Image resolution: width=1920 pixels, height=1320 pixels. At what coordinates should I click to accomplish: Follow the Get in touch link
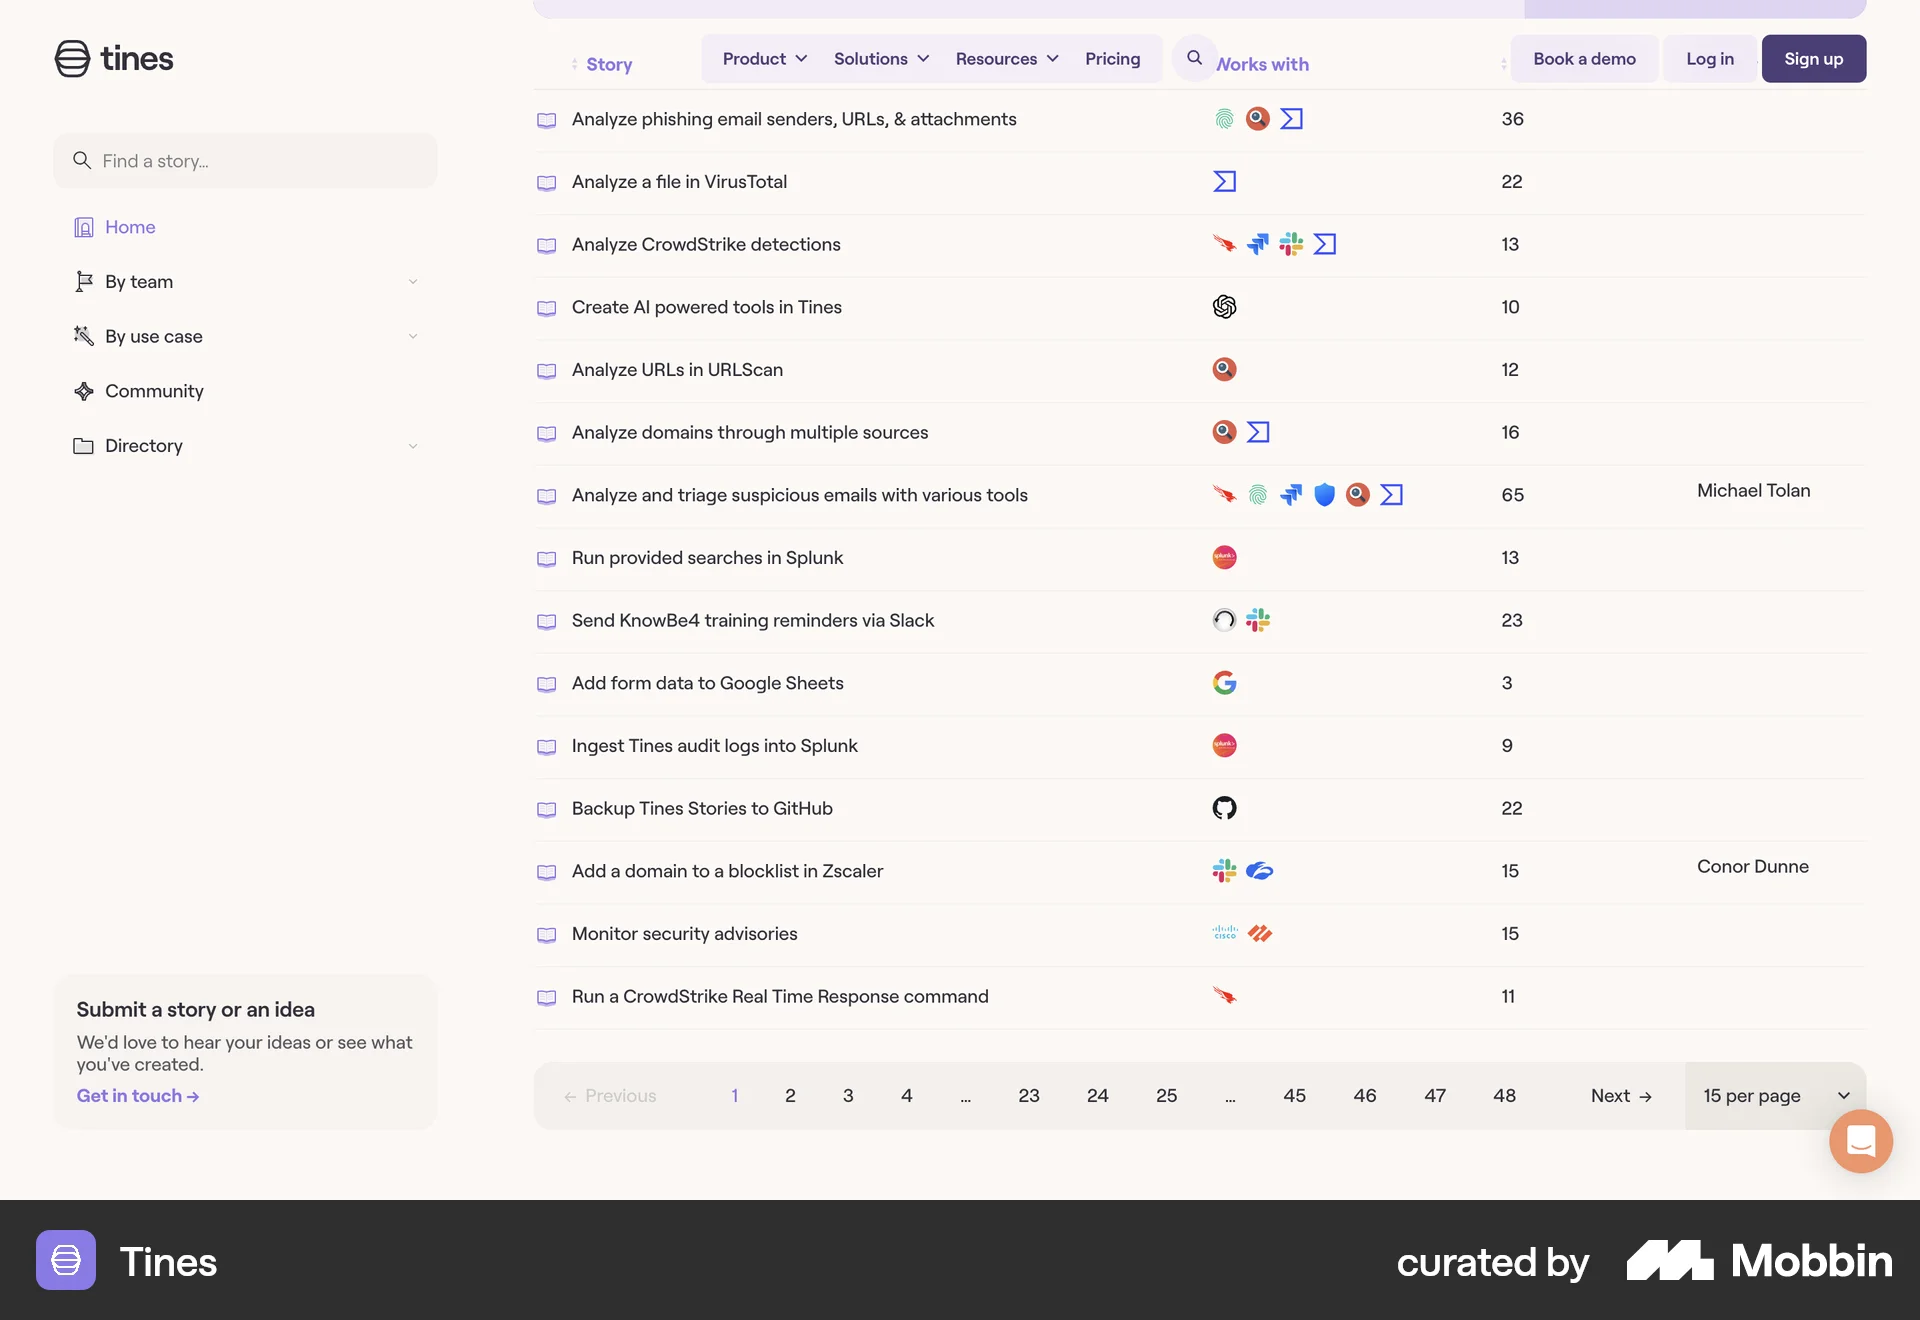[137, 1095]
